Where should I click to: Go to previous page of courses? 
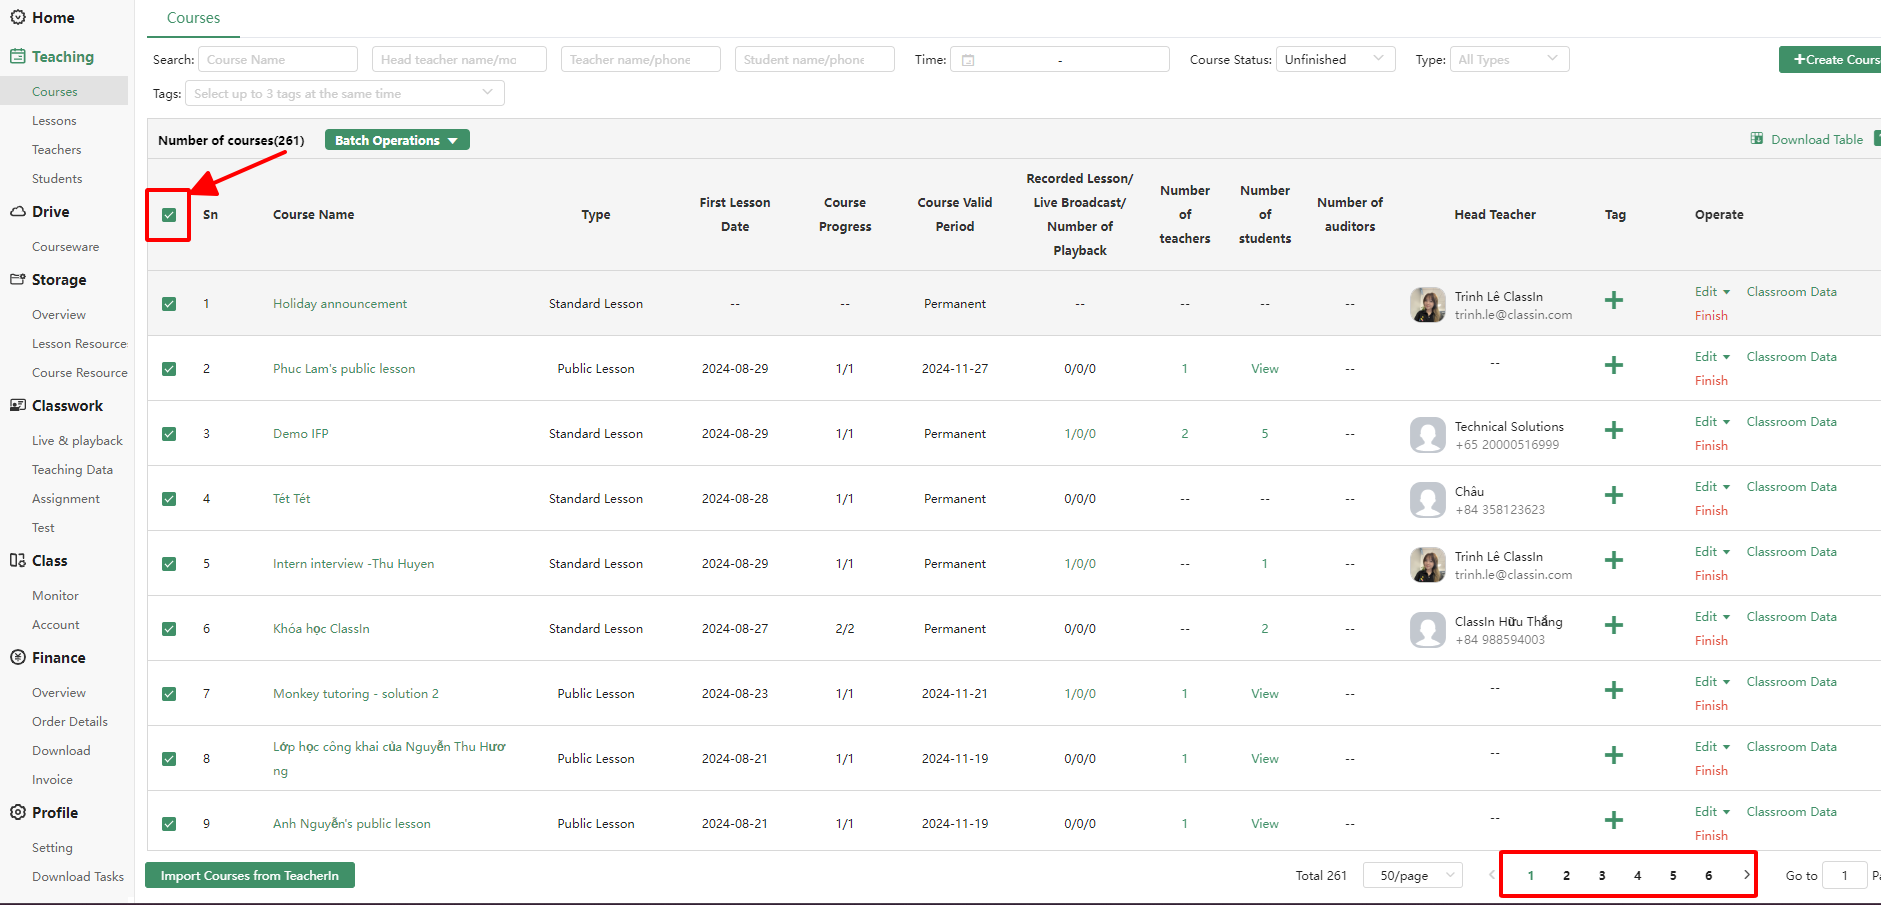(1491, 875)
